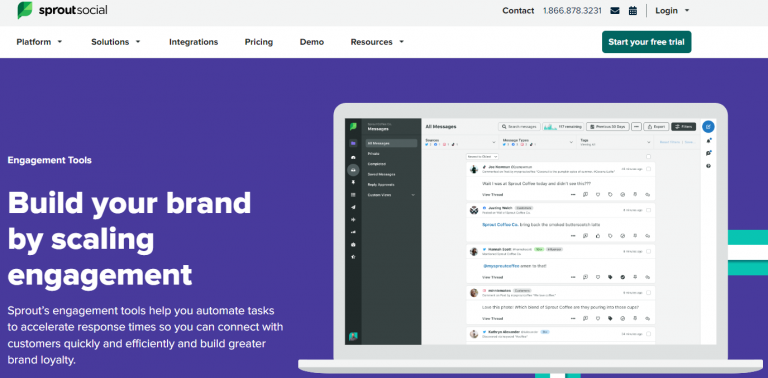Check the box on Justing Welch's message
Viewport: 768px width, 378px height.
pos(648,210)
